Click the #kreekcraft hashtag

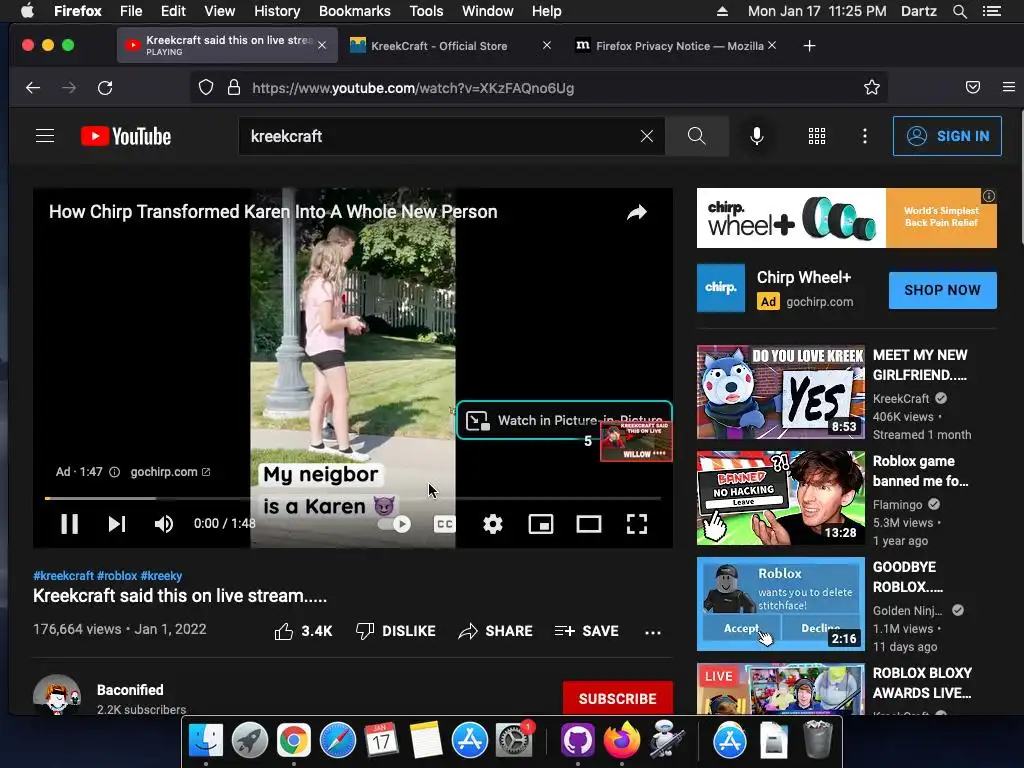[x=63, y=575]
